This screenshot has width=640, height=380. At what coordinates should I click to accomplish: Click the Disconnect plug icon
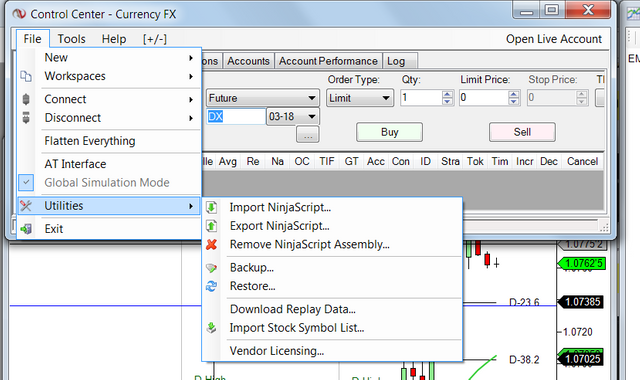(x=26, y=118)
